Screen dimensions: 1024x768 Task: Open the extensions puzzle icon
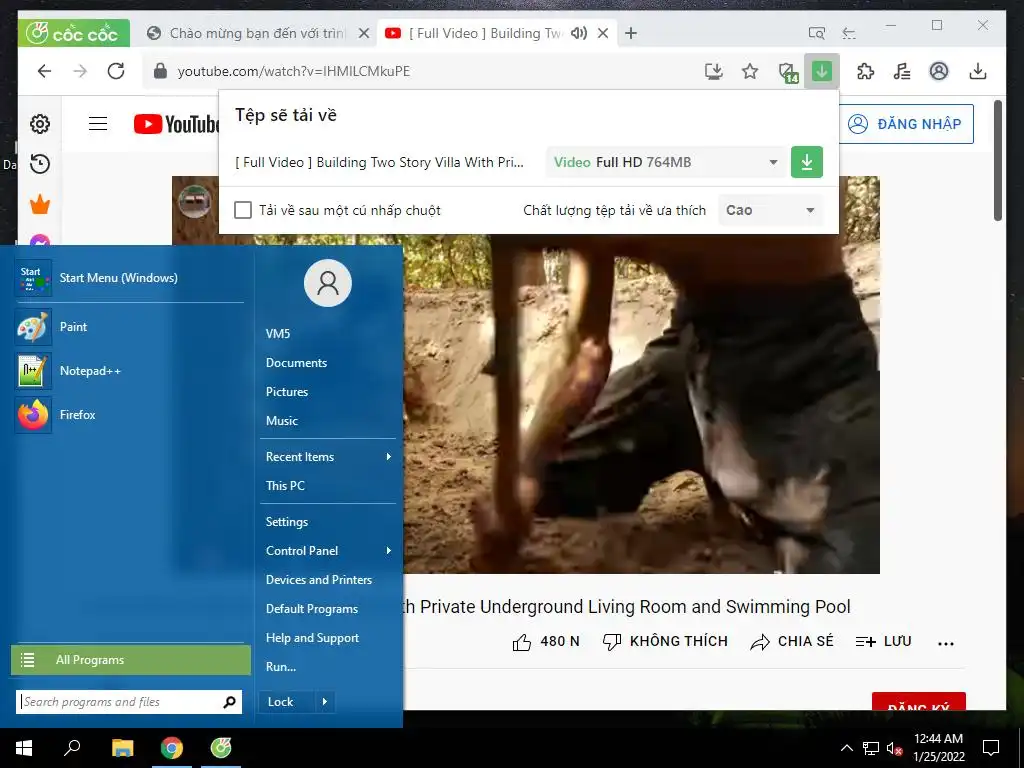[865, 71]
